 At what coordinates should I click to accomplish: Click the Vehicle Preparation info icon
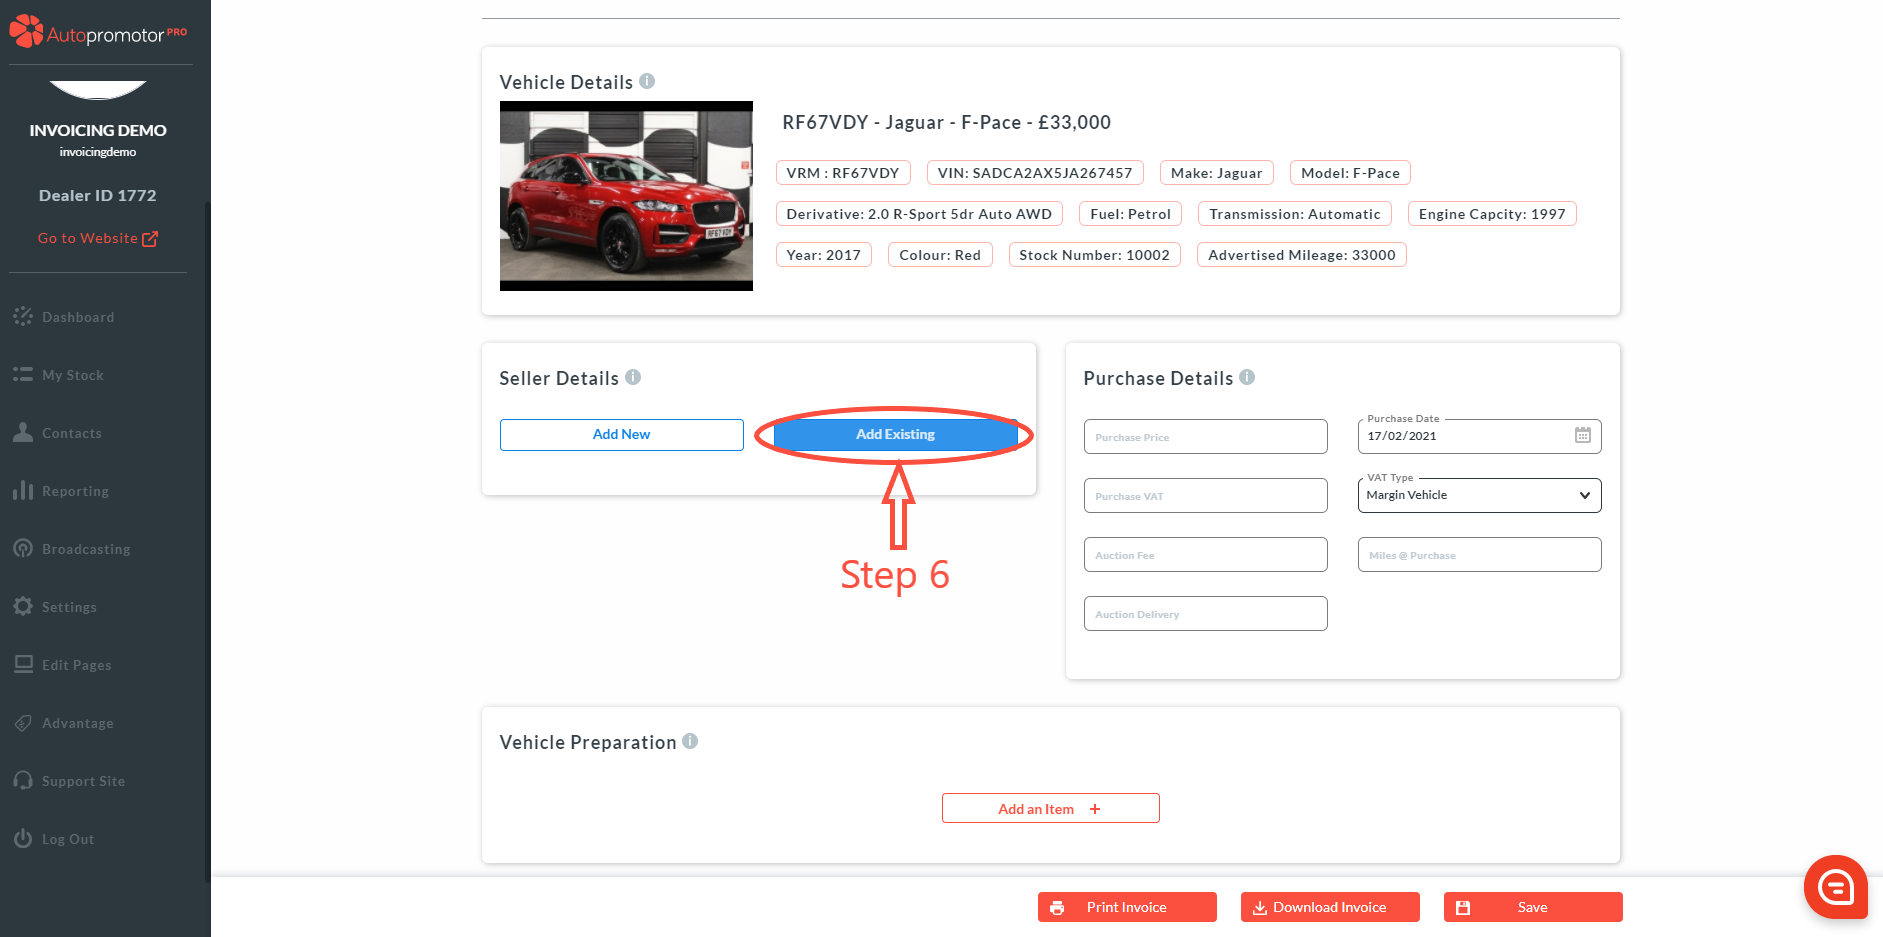click(690, 741)
